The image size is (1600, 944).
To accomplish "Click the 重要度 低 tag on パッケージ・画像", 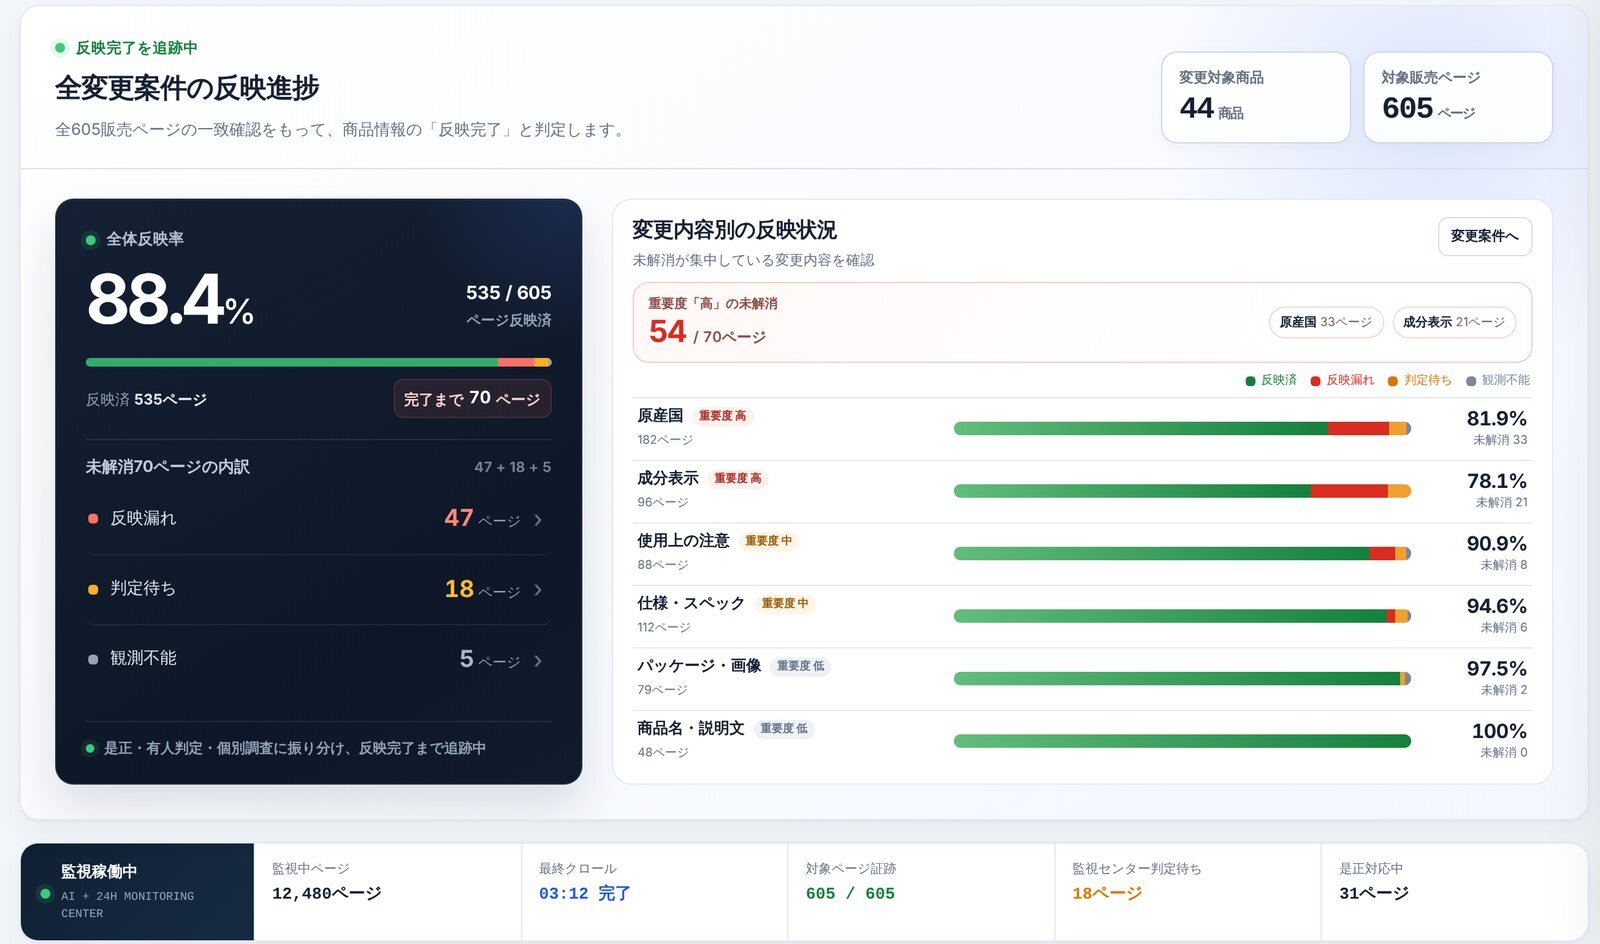I will coord(800,666).
